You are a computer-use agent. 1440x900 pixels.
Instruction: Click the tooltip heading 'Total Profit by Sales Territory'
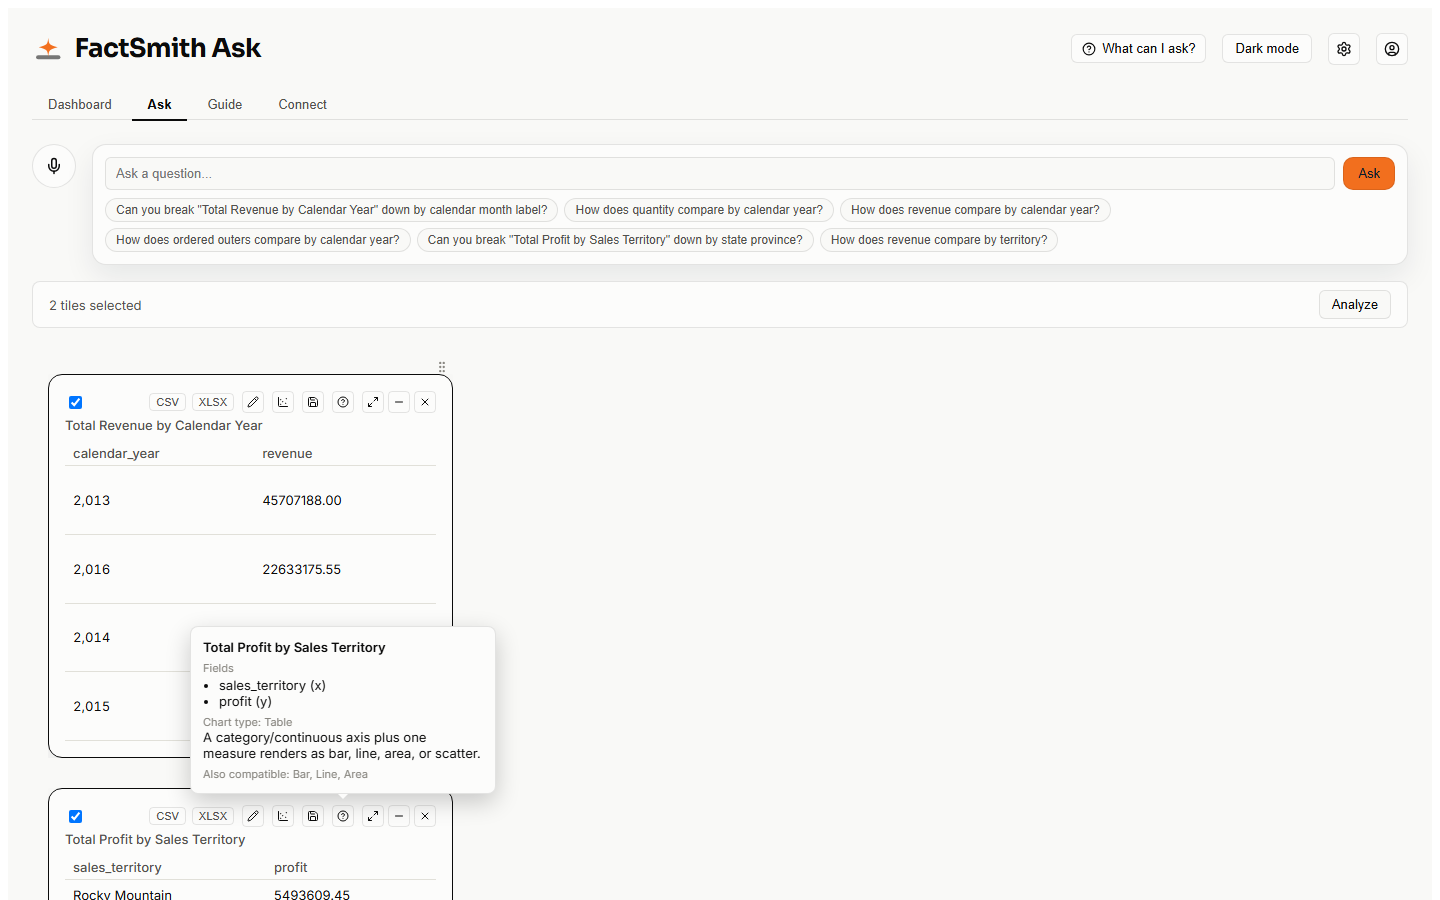(294, 647)
